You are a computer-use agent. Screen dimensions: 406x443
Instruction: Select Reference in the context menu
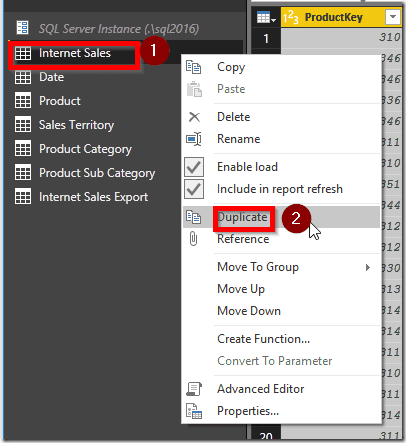tap(281, 239)
